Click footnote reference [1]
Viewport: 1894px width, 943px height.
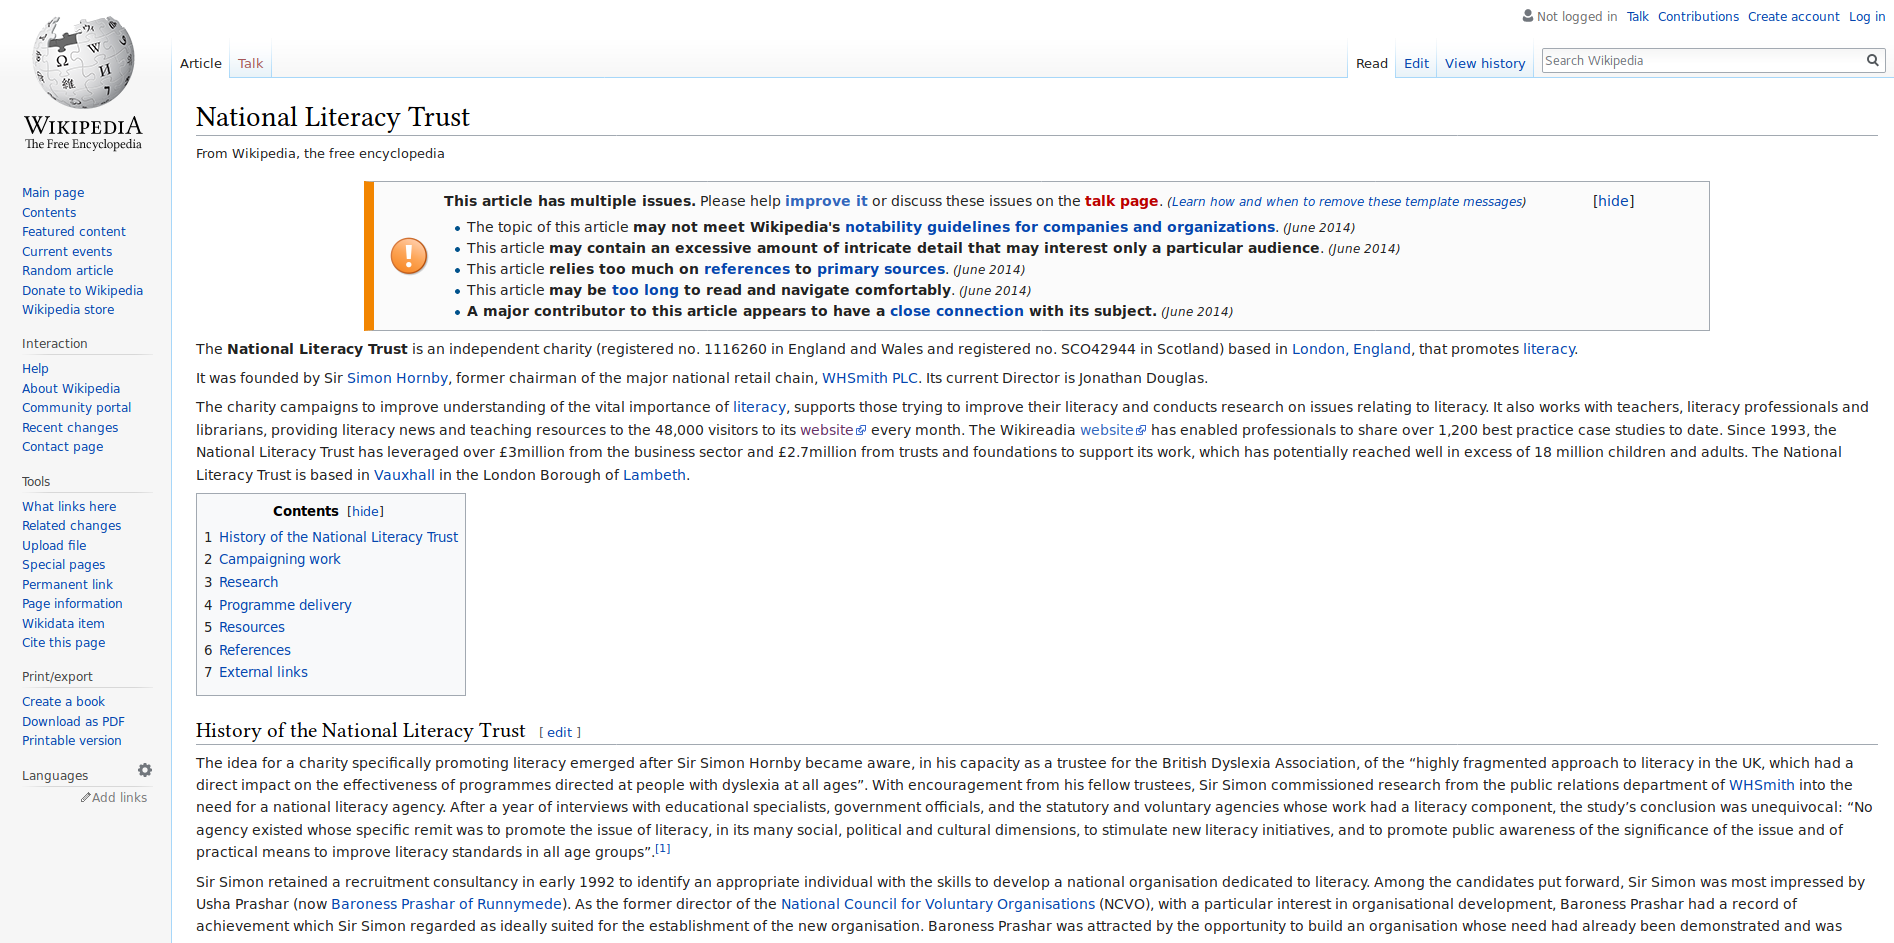pos(662,848)
